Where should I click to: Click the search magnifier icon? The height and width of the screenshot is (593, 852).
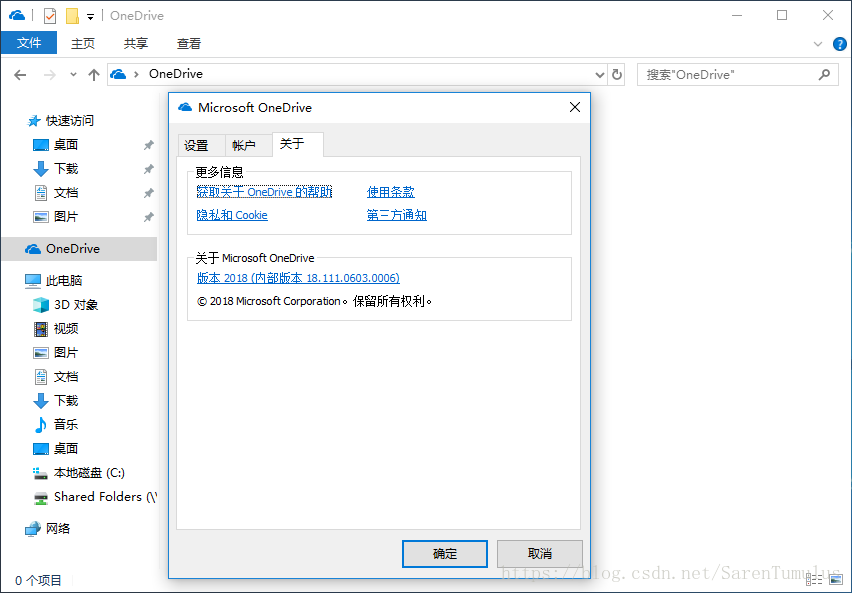pos(824,74)
